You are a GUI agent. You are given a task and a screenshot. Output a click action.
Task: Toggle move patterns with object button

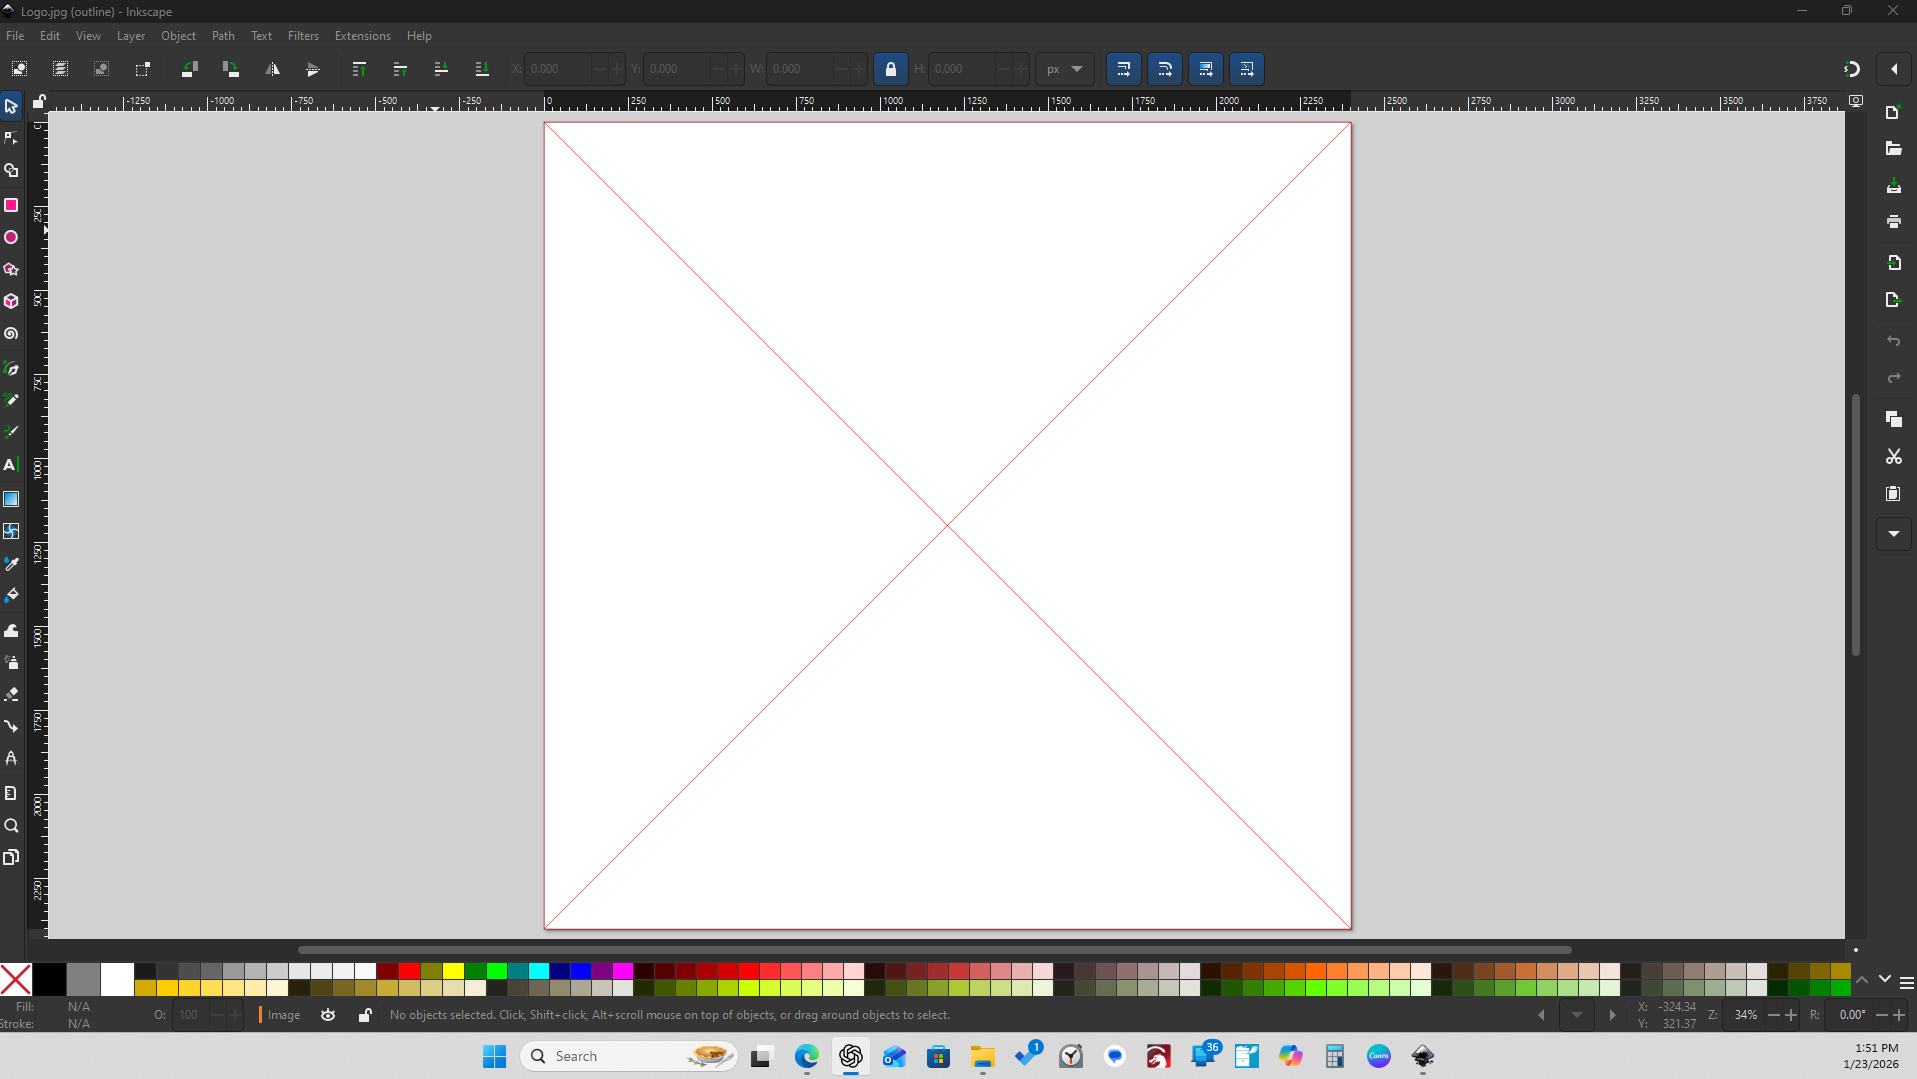click(1247, 69)
